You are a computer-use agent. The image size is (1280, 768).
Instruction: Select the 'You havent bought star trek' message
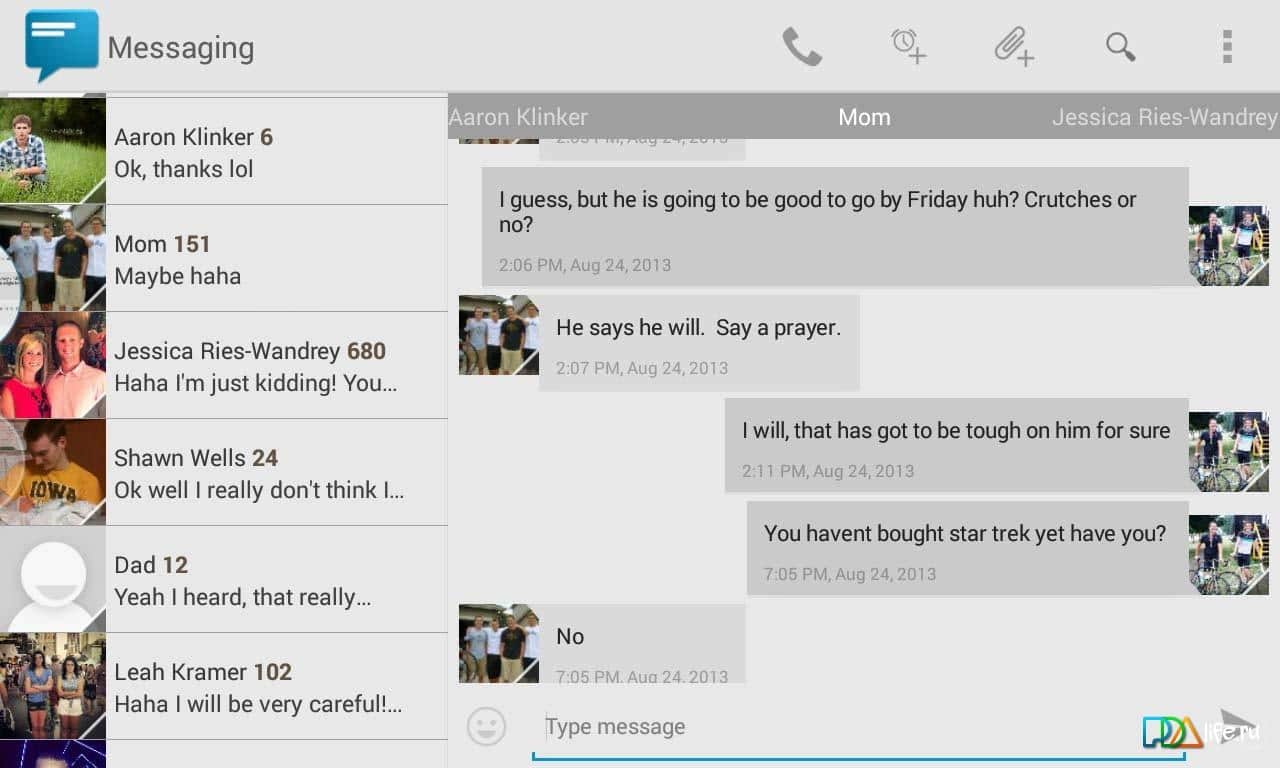pos(967,548)
